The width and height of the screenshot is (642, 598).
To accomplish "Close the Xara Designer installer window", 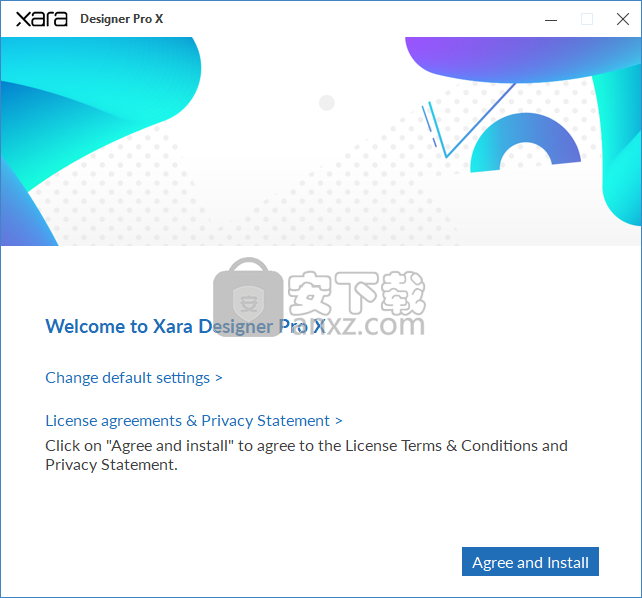I will [x=623, y=19].
